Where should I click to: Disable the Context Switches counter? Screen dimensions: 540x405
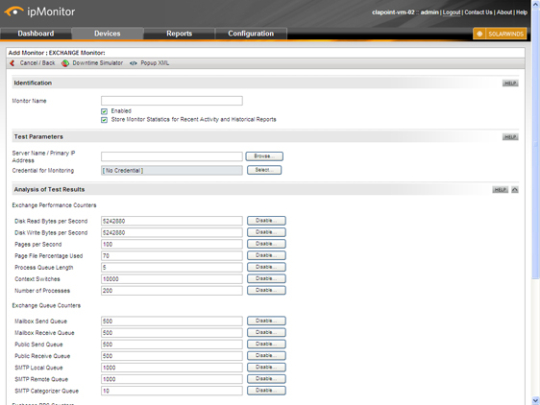pos(266,279)
